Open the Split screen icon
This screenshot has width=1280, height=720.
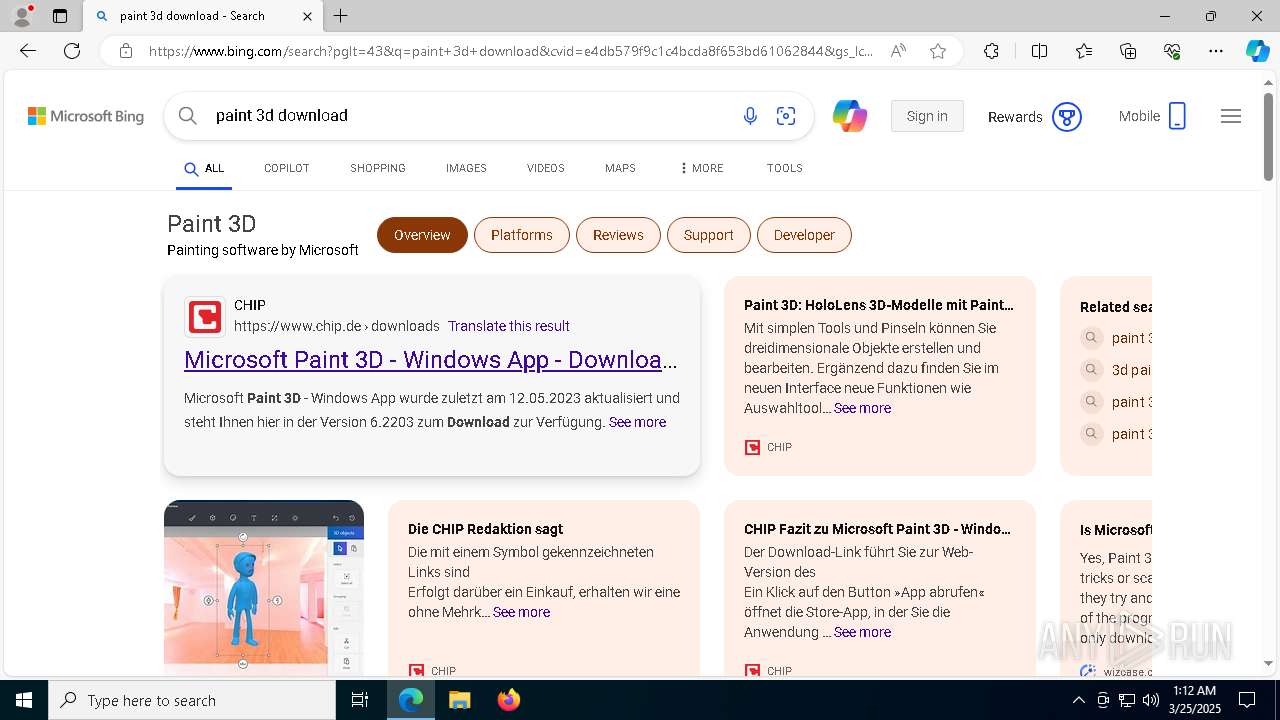(1039, 51)
